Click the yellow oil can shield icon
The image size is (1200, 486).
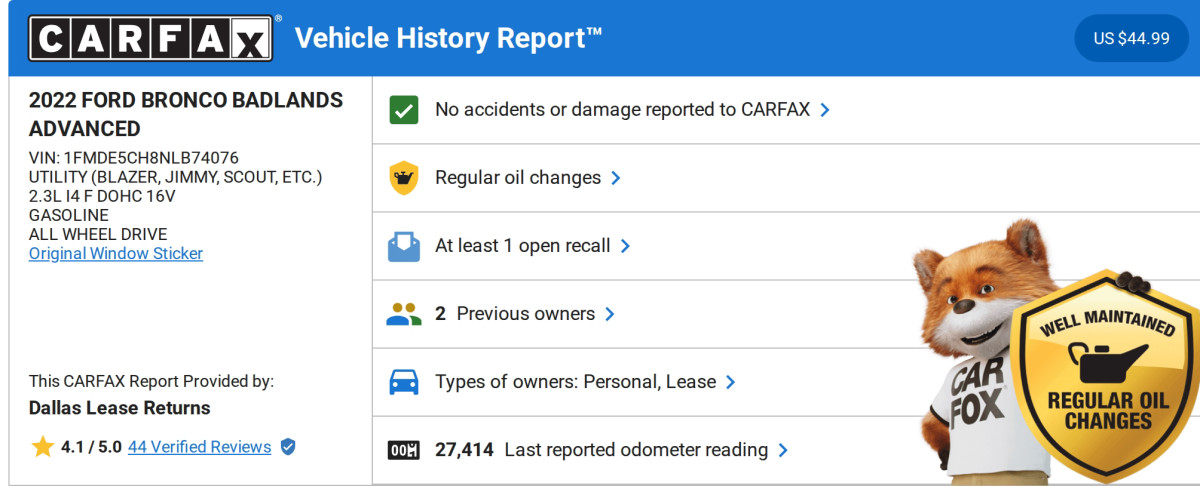point(403,178)
